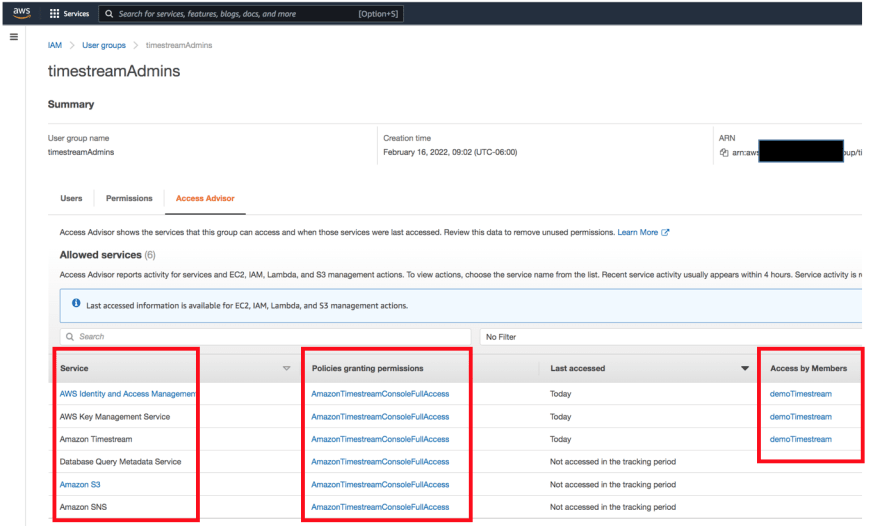This screenshot has height=526, width=880.
Task: Click the info icon in the blue banner
Action: [76, 303]
